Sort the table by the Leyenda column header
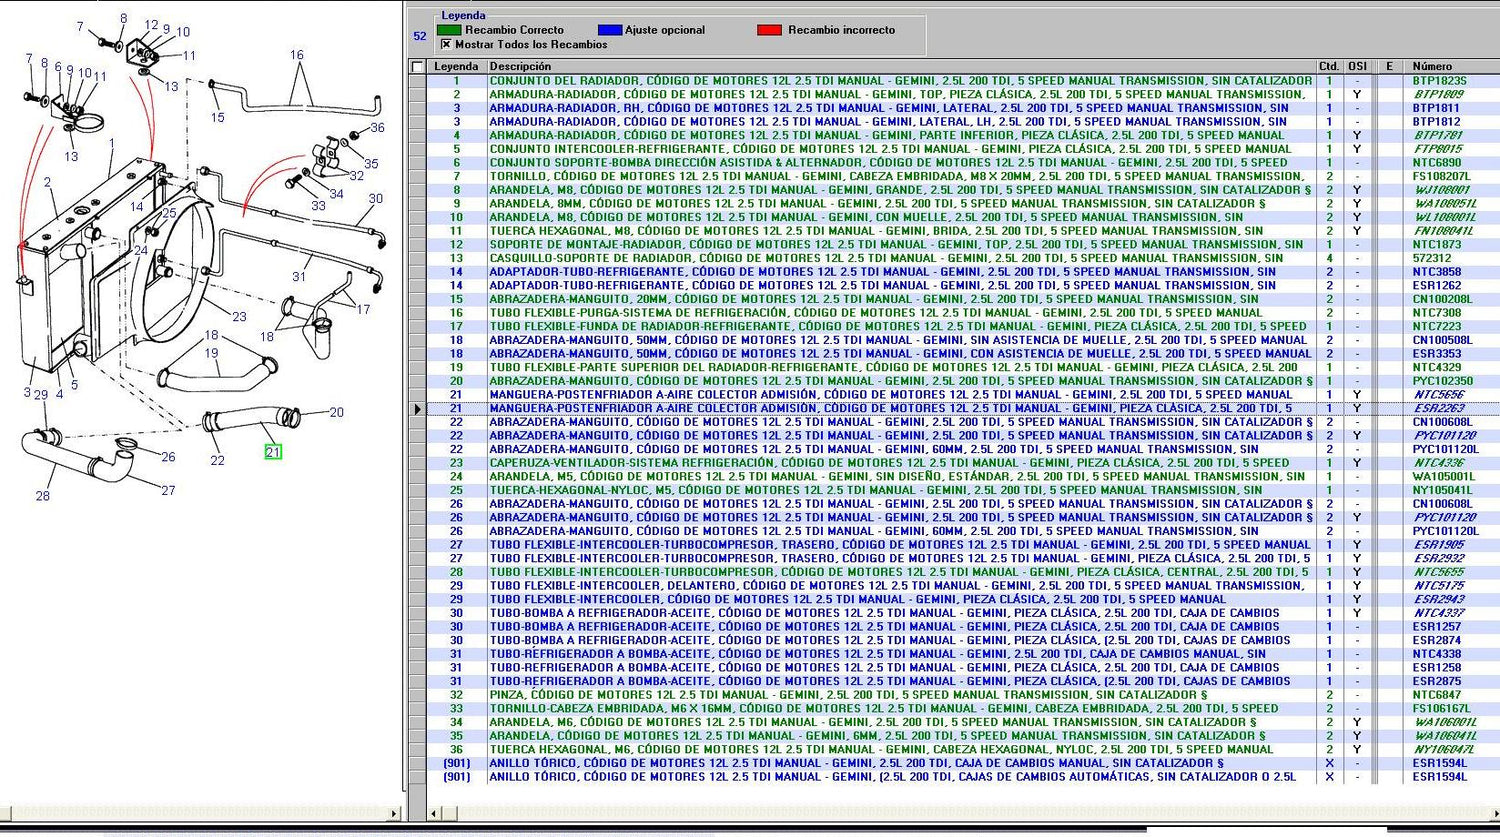1500x837 pixels. tap(456, 67)
